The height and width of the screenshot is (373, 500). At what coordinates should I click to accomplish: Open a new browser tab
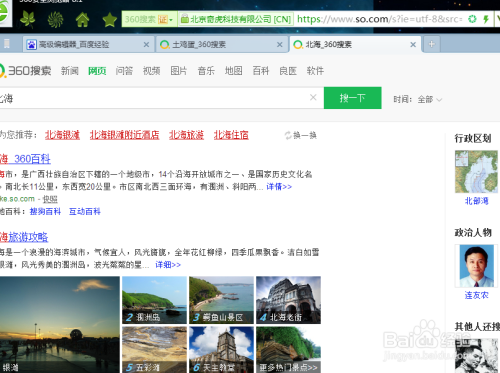(x=432, y=44)
